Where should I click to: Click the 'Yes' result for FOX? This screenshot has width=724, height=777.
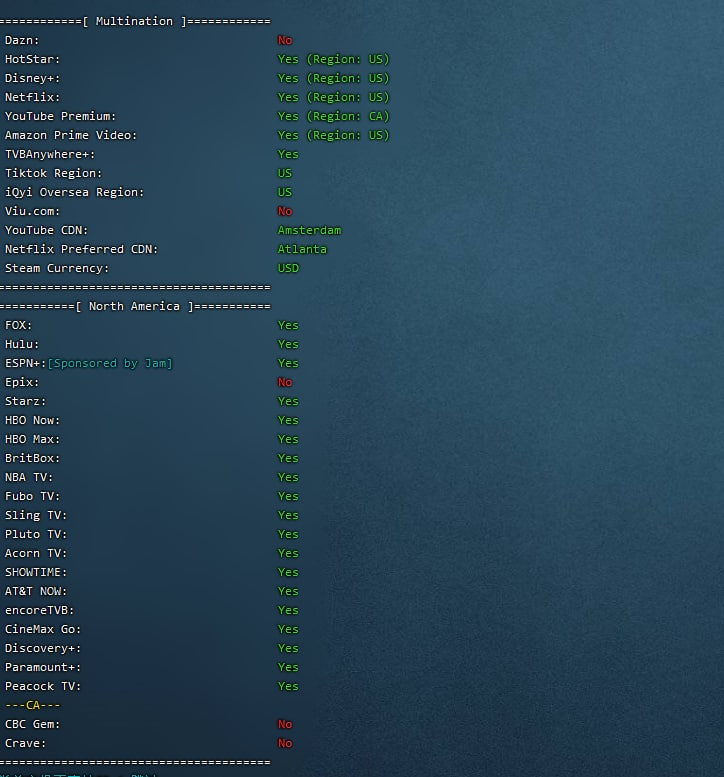point(288,325)
